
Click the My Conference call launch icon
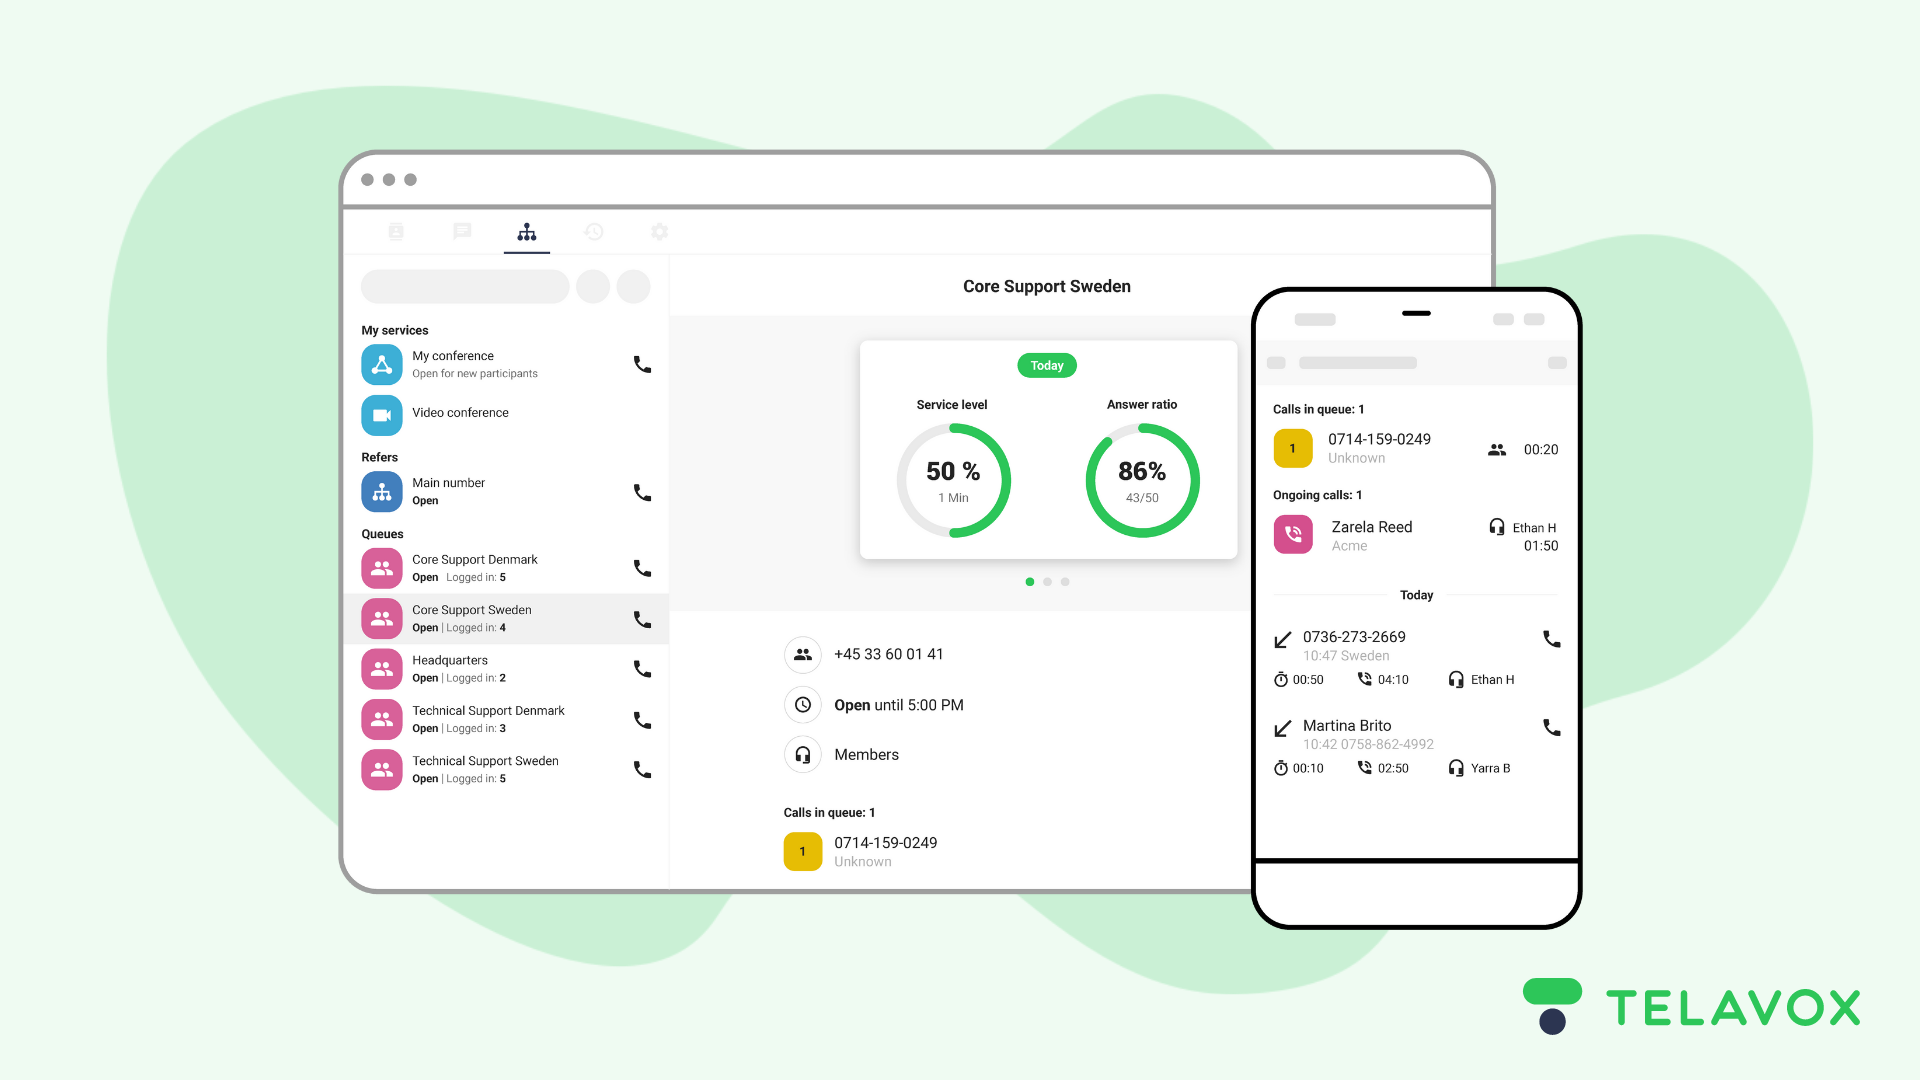click(x=640, y=365)
